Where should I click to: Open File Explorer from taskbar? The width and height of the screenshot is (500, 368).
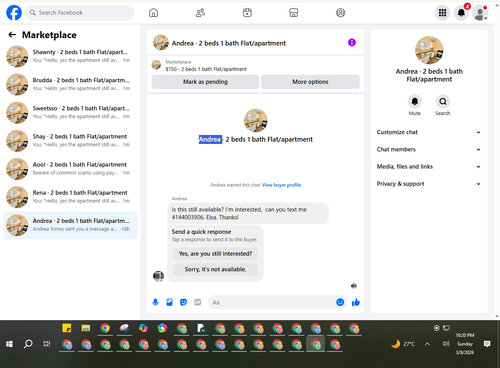point(86,328)
